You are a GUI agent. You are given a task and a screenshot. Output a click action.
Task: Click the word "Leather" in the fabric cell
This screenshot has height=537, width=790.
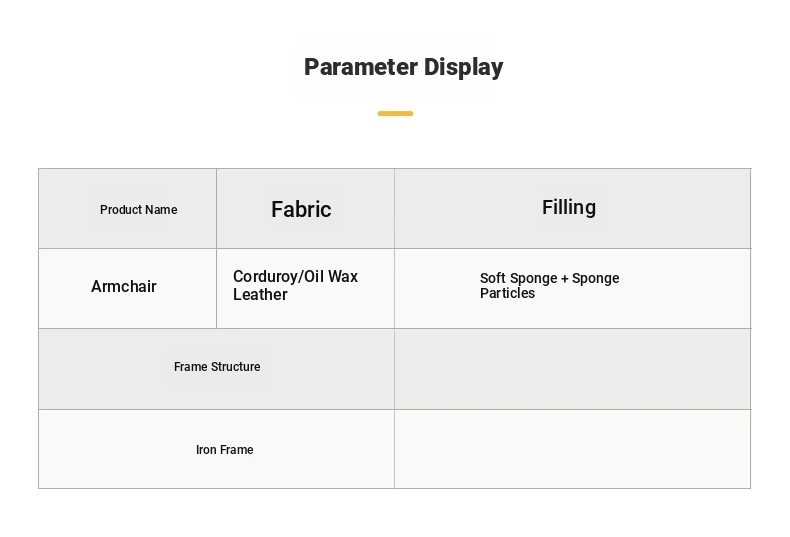(x=260, y=295)
